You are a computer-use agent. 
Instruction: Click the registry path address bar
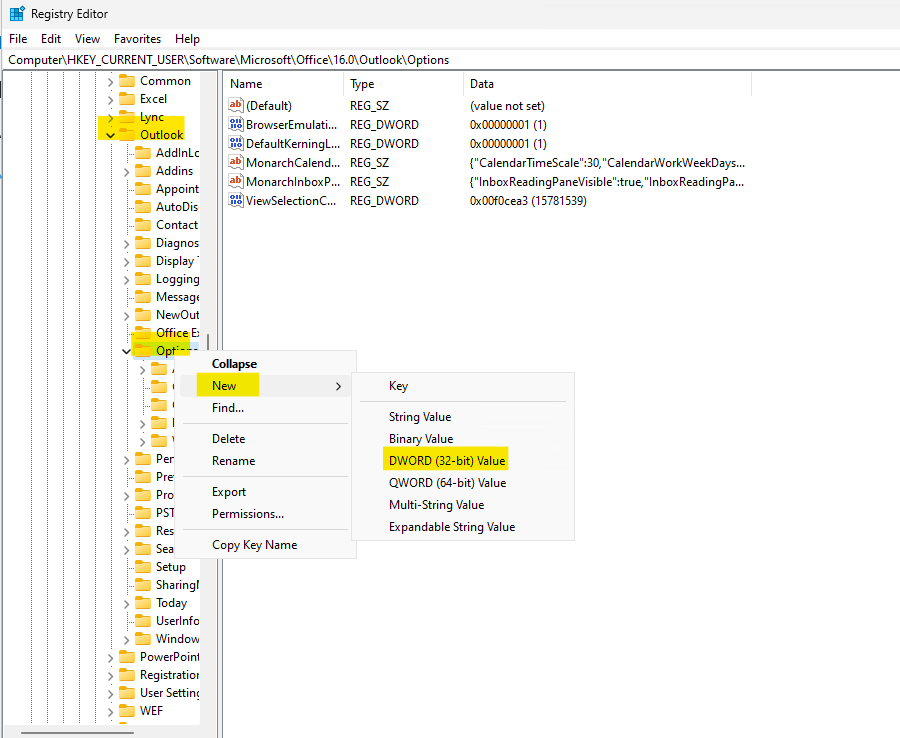450,60
